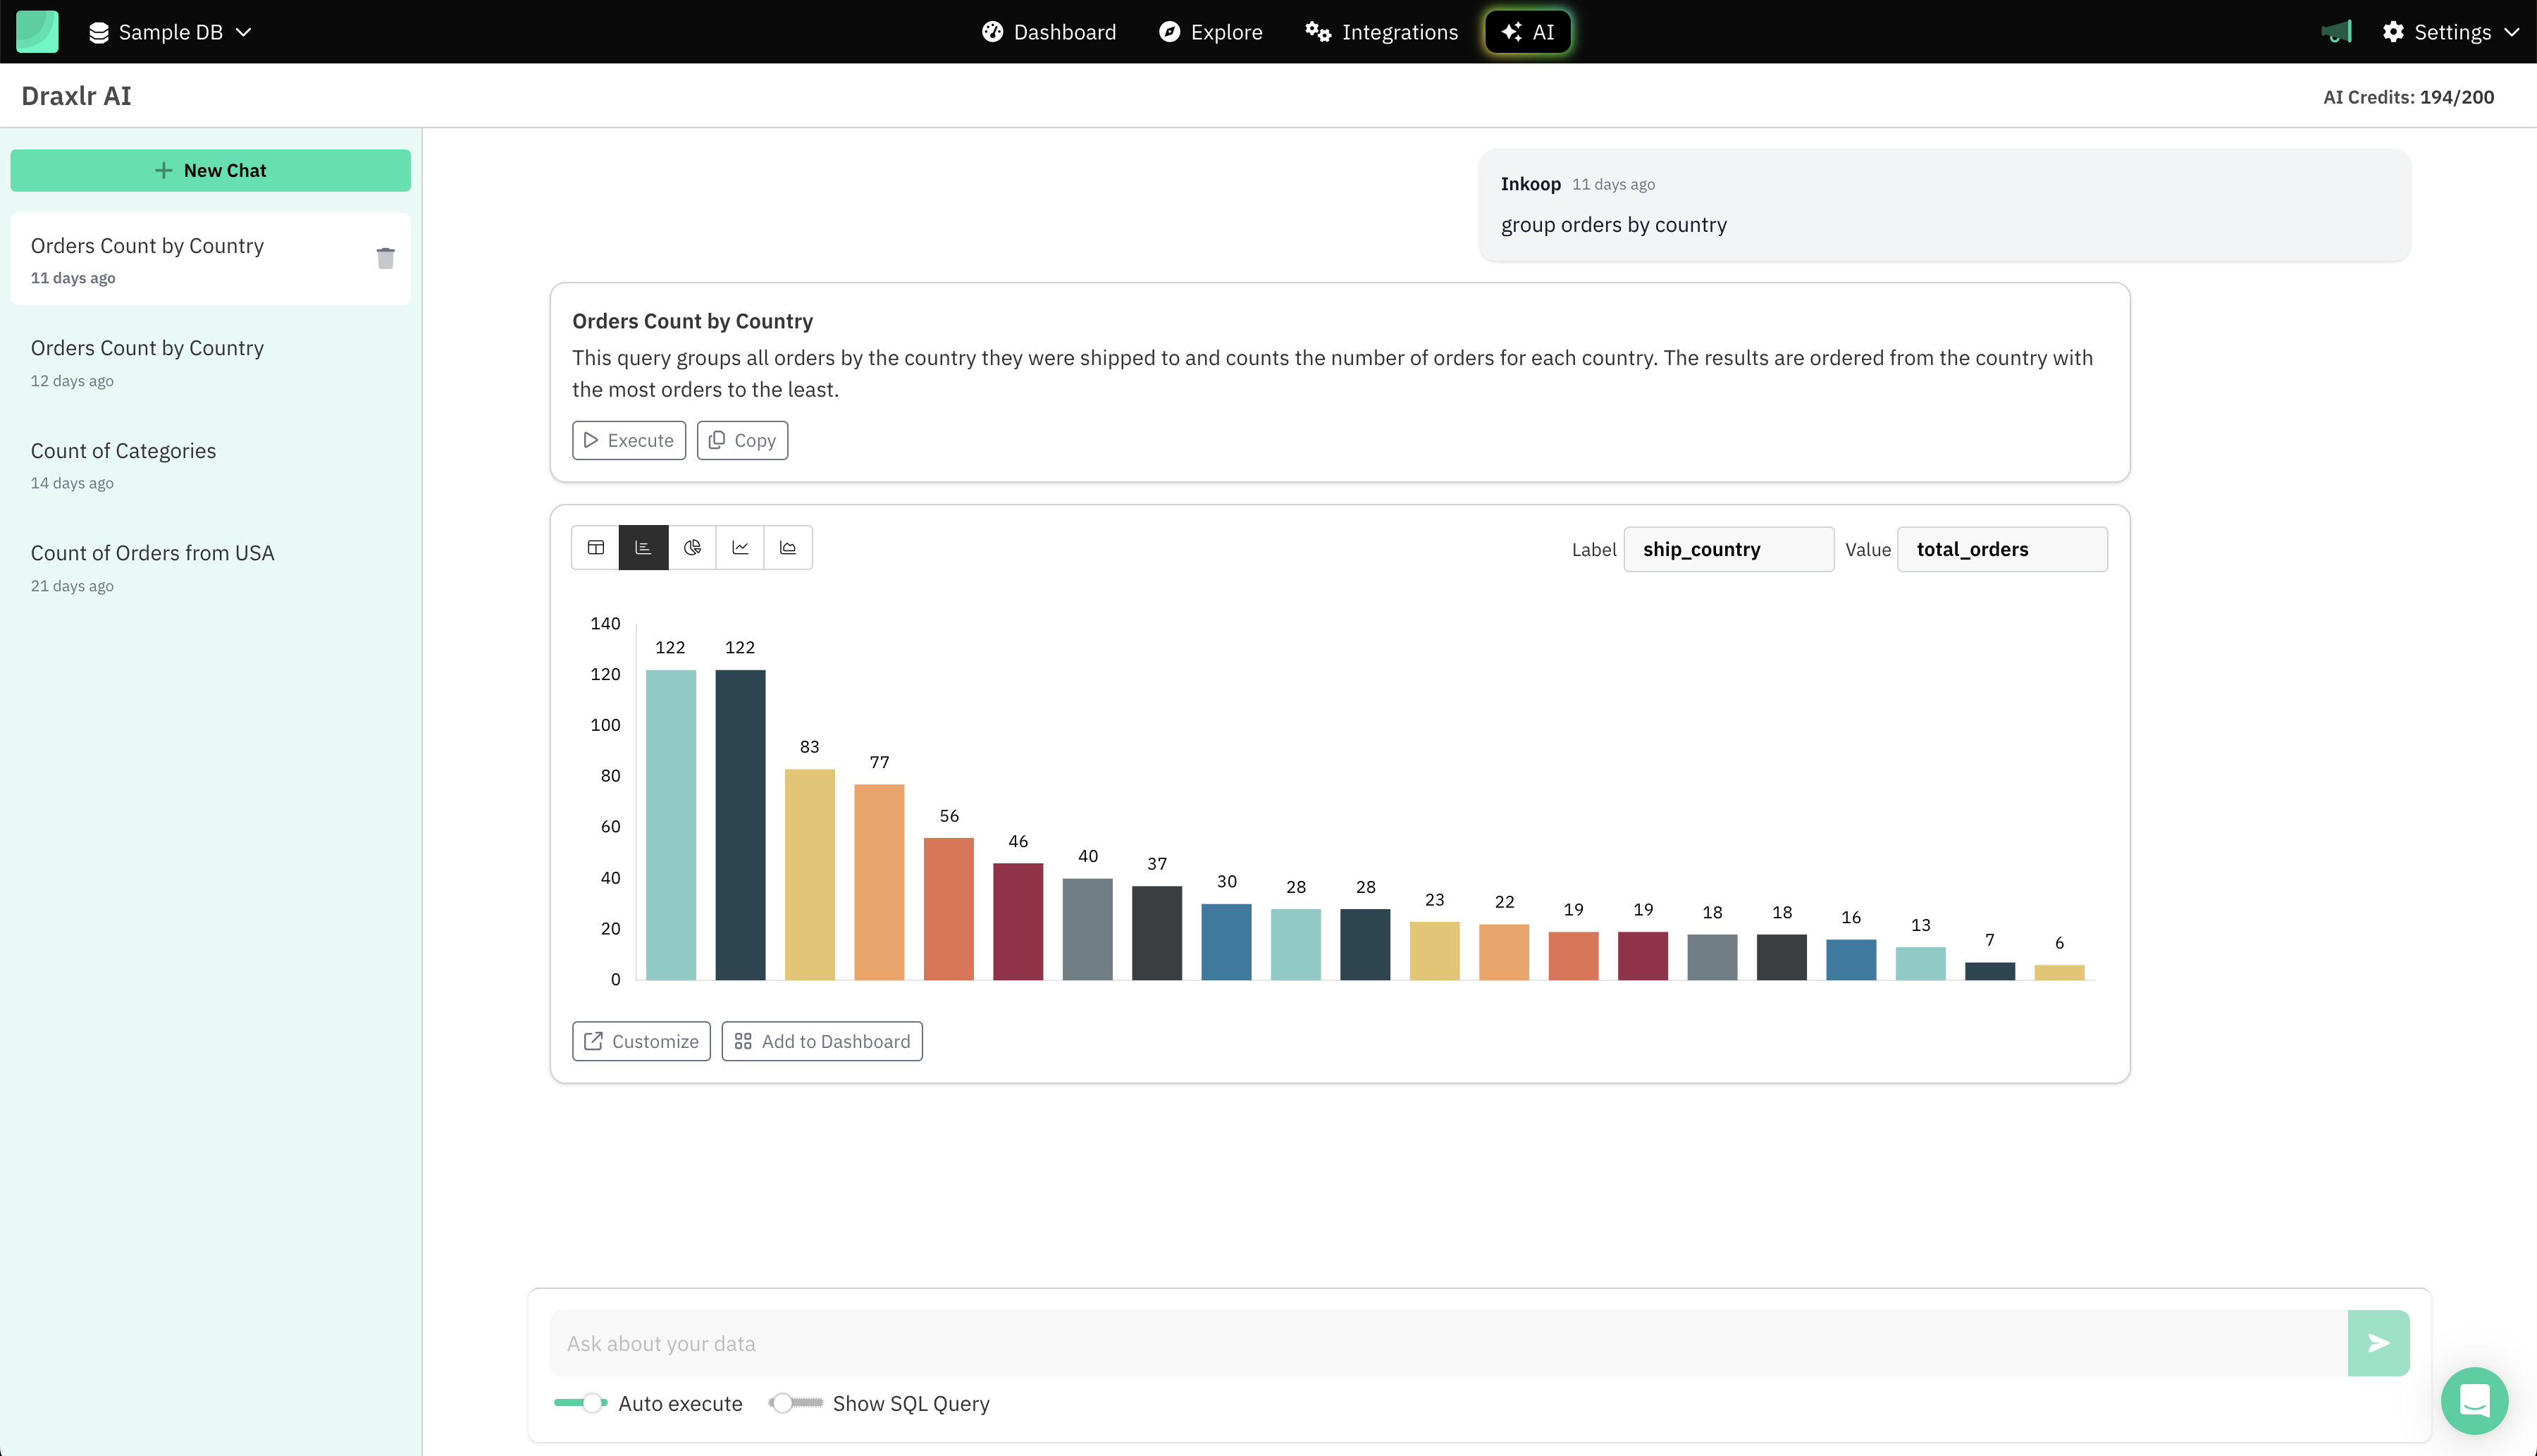Enable the Show SQL Query toggle
This screenshot has height=1456, width=2537.
(796, 1403)
